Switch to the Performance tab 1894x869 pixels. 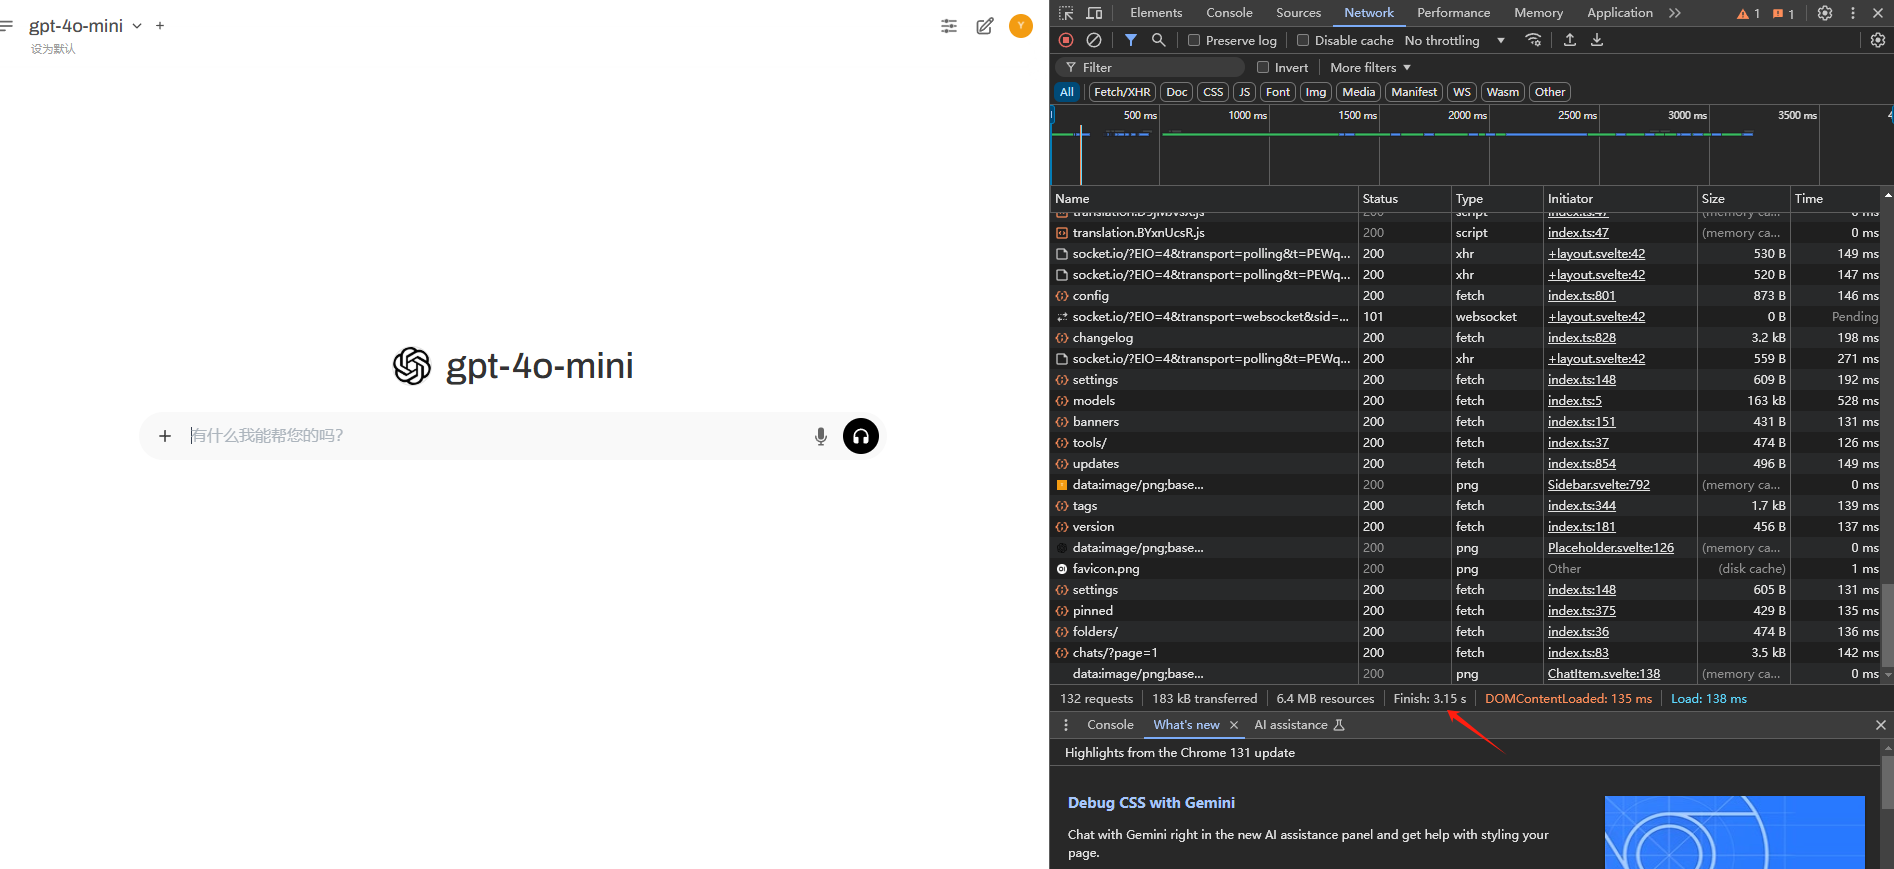tap(1453, 13)
